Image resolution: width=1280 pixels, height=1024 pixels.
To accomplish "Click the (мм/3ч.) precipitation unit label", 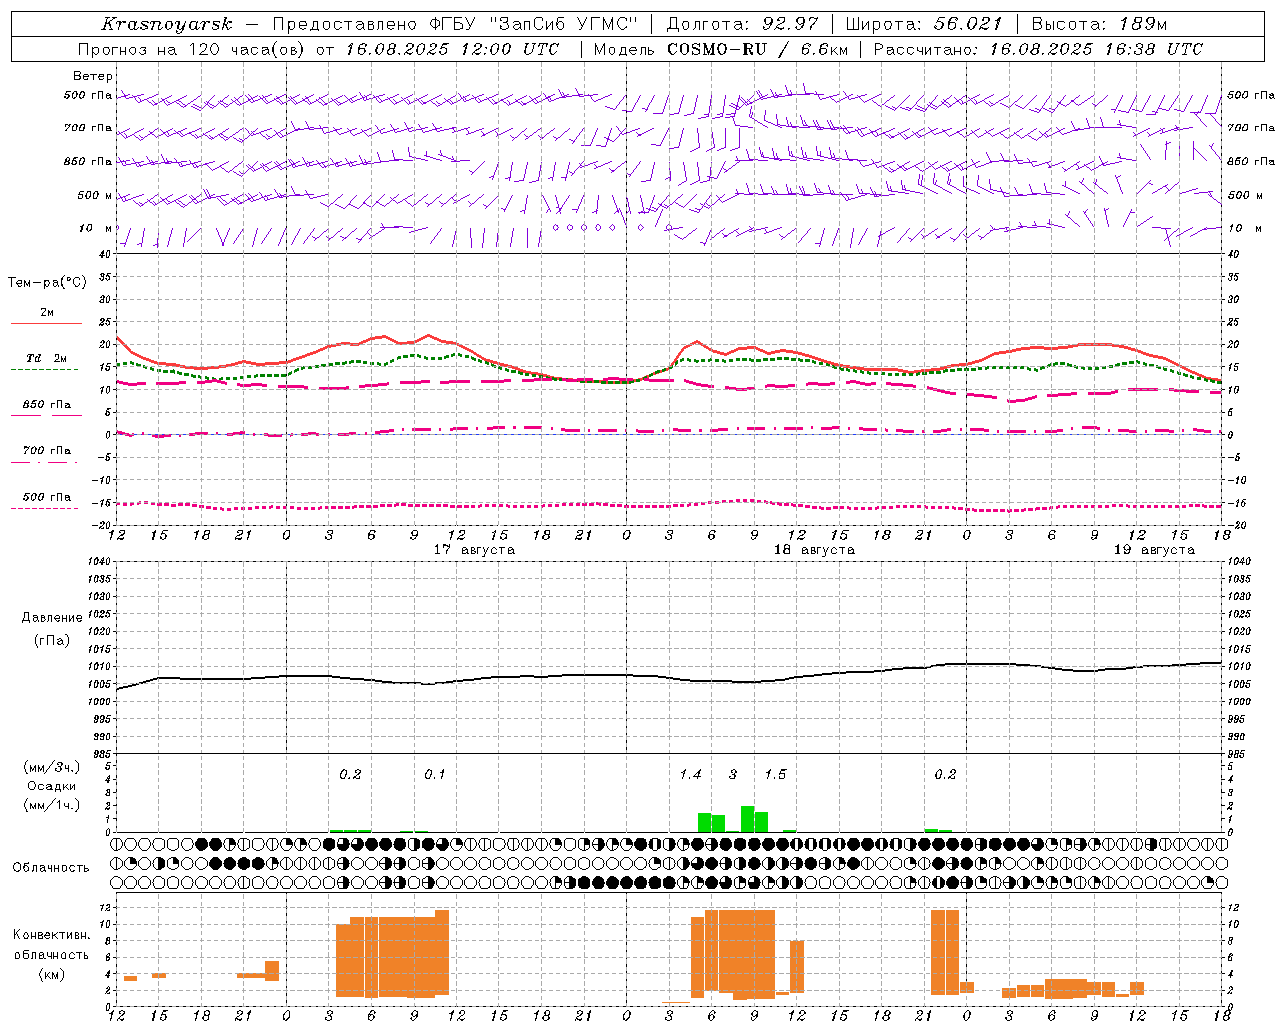I will 52,768.
